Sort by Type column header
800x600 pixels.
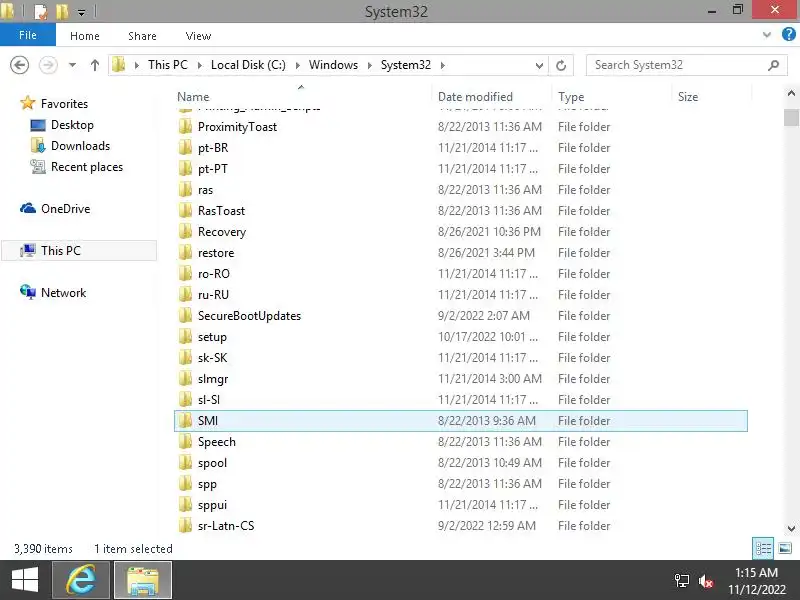pyautogui.click(x=612, y=96)
